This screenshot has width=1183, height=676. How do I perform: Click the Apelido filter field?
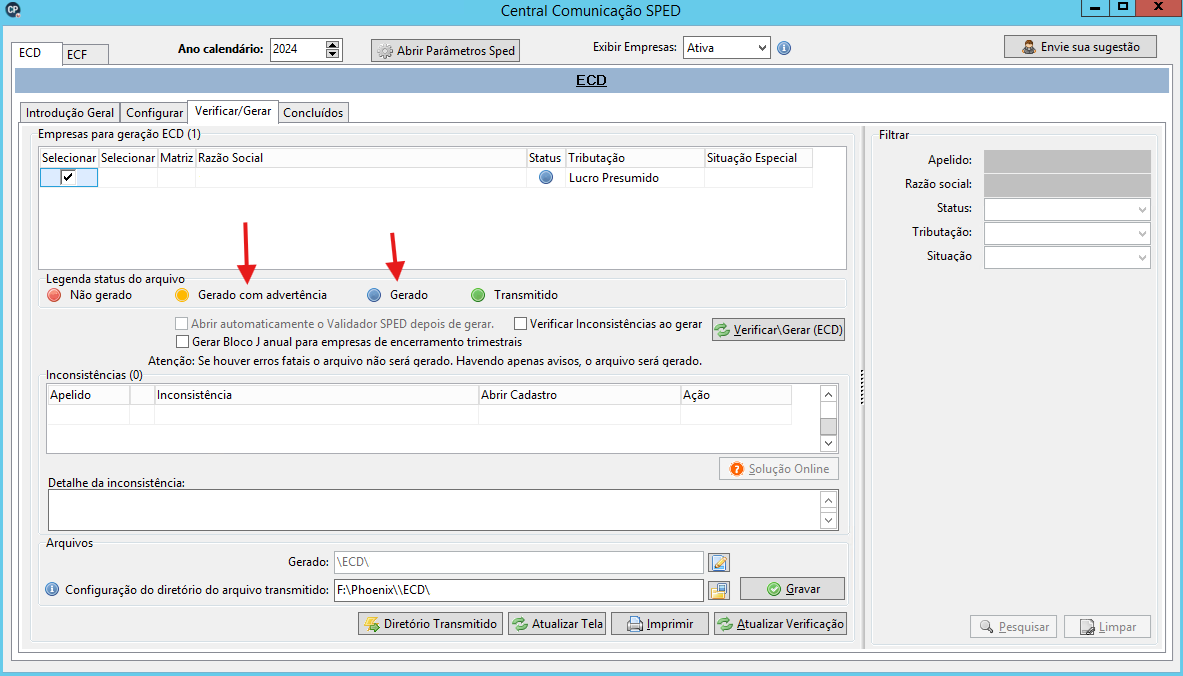[1067, 161]
